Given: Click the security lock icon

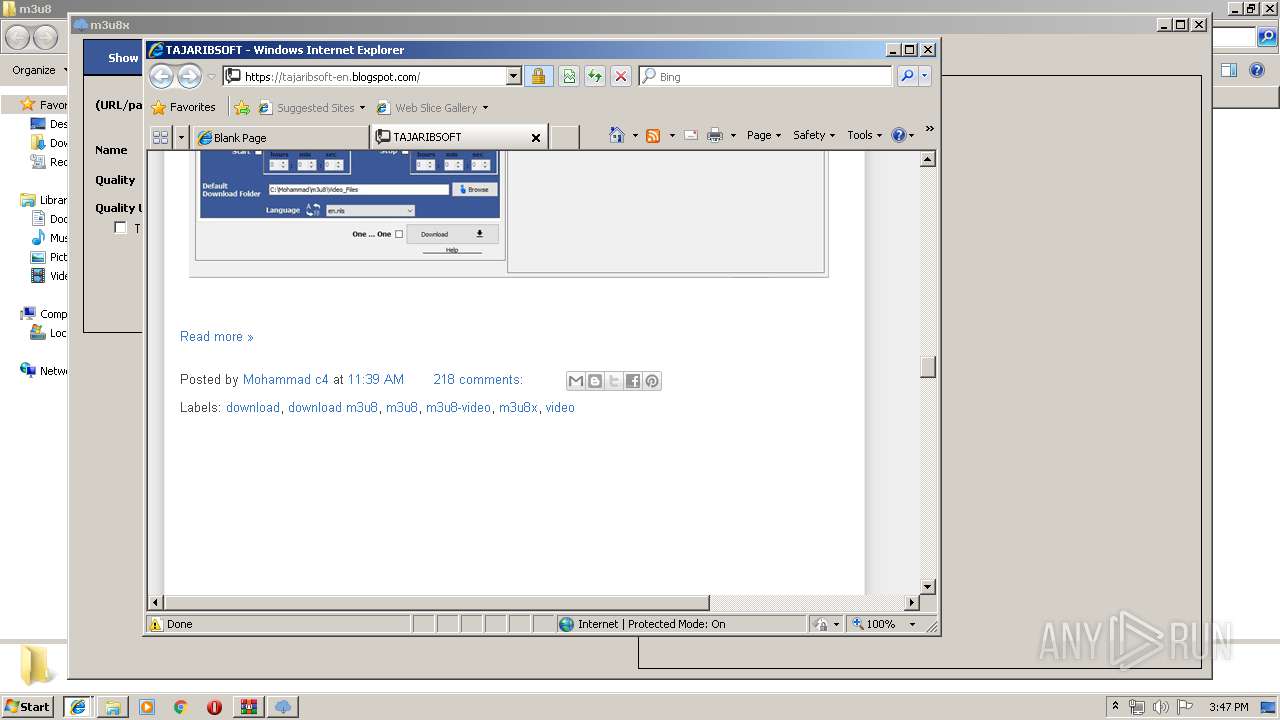Looking at the screenshot, I should pyautogui.click(x=538, y=76).
